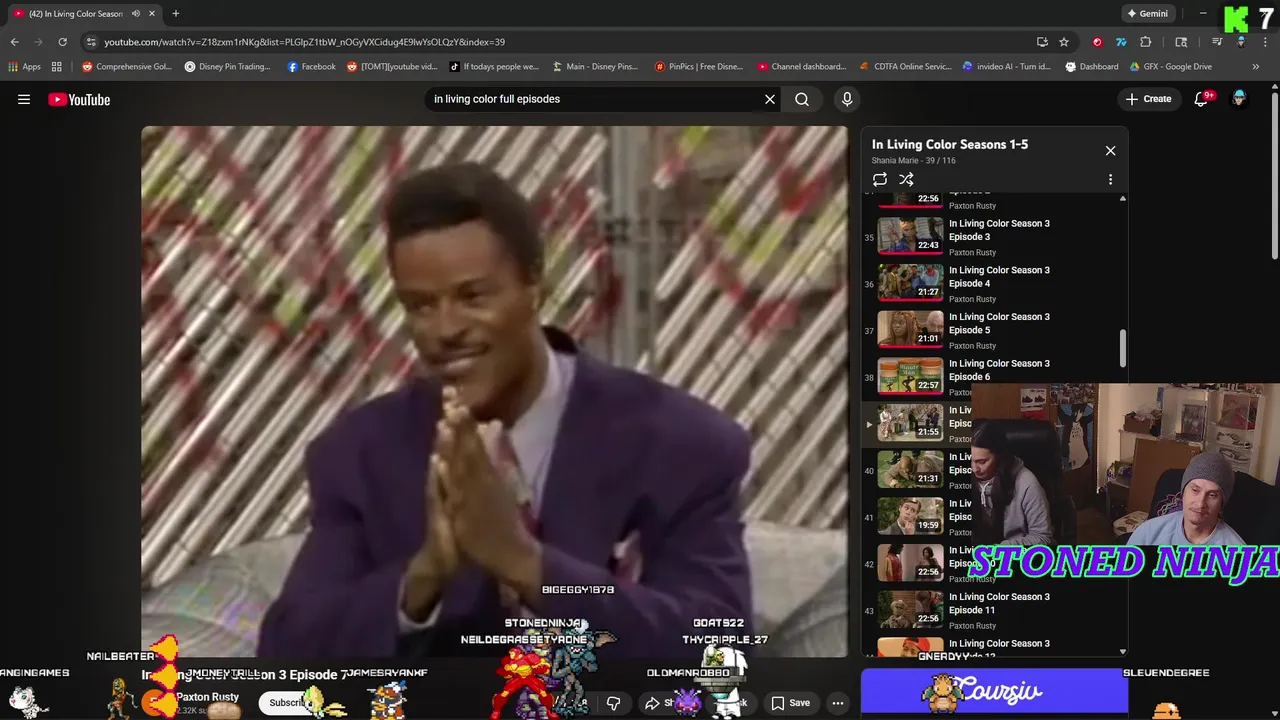The width and height of the screenshot is (1280, 720).
Task: Open the YouTube guide hamburger menu
Action: coord(24,99)
